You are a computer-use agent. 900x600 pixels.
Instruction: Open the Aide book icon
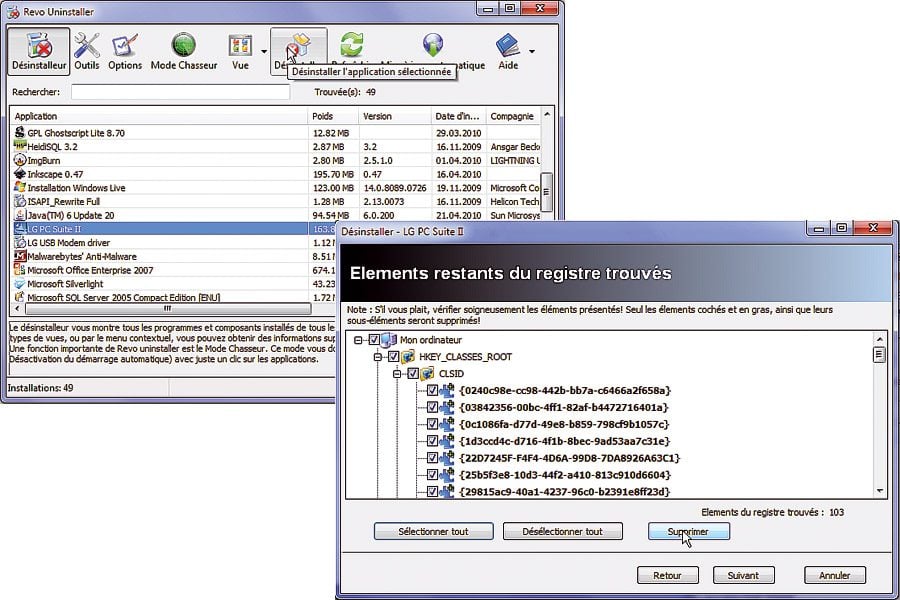point(507,46)
